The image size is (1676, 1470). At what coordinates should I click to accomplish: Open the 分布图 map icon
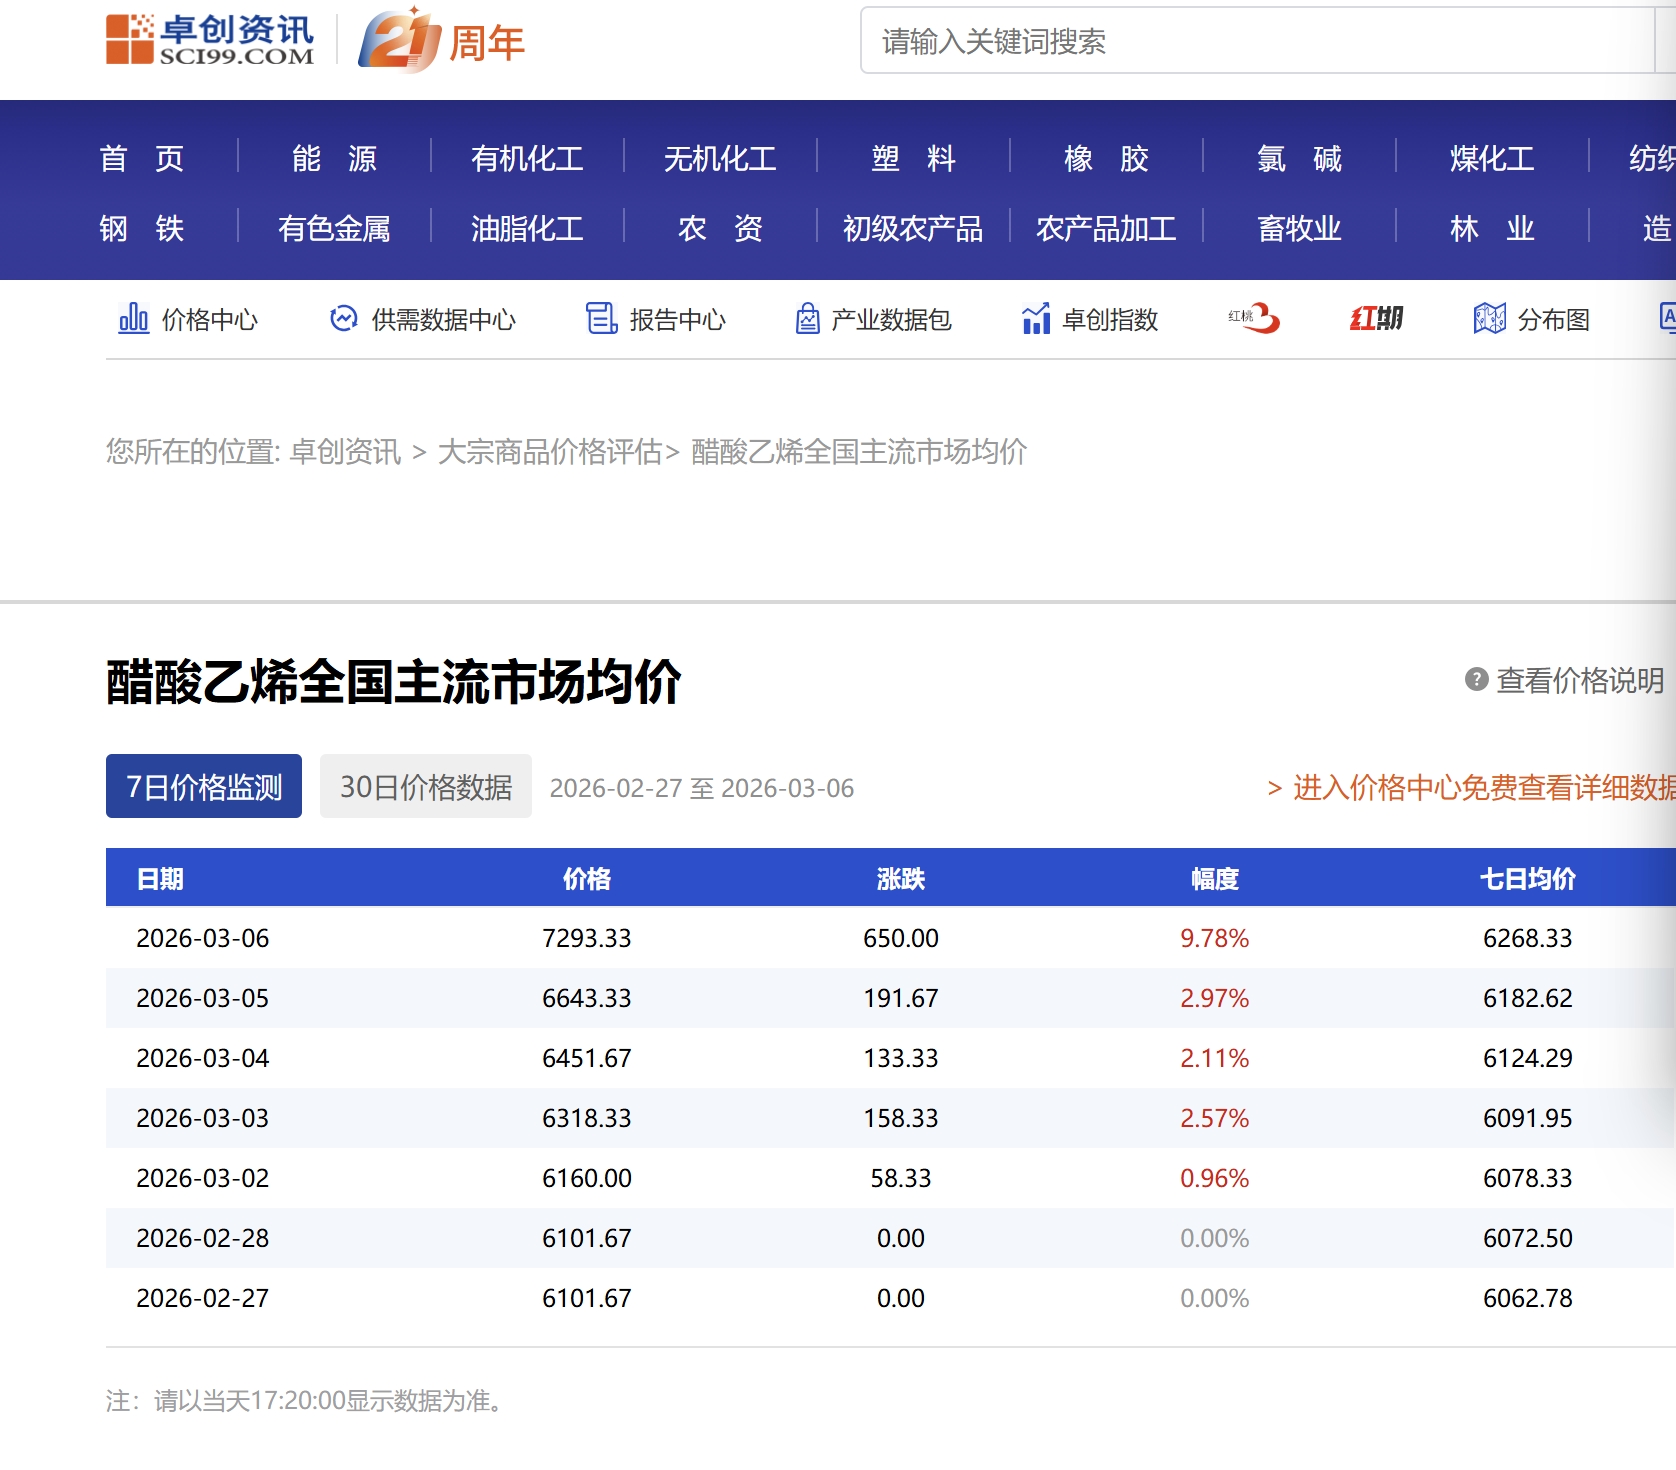tap(1489, 319)
